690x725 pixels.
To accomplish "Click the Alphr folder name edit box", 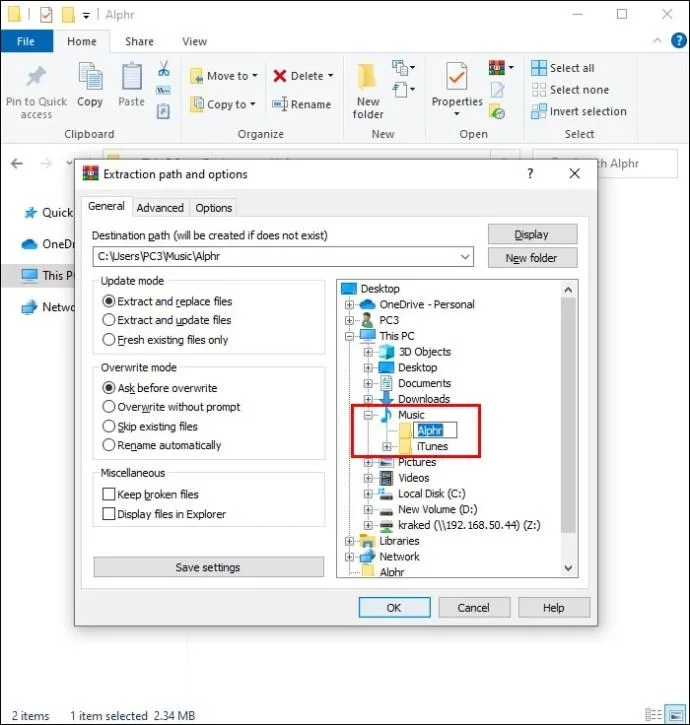I will (435, 430).
